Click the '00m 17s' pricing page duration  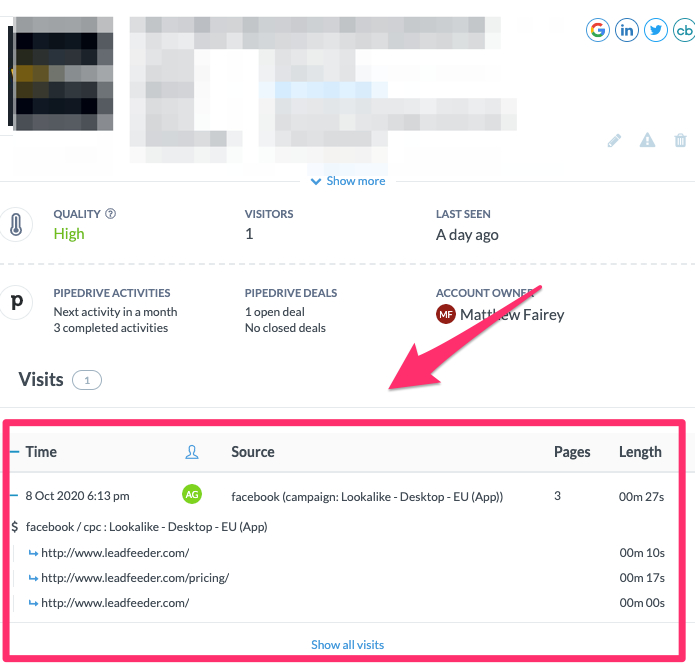(642, 578)
